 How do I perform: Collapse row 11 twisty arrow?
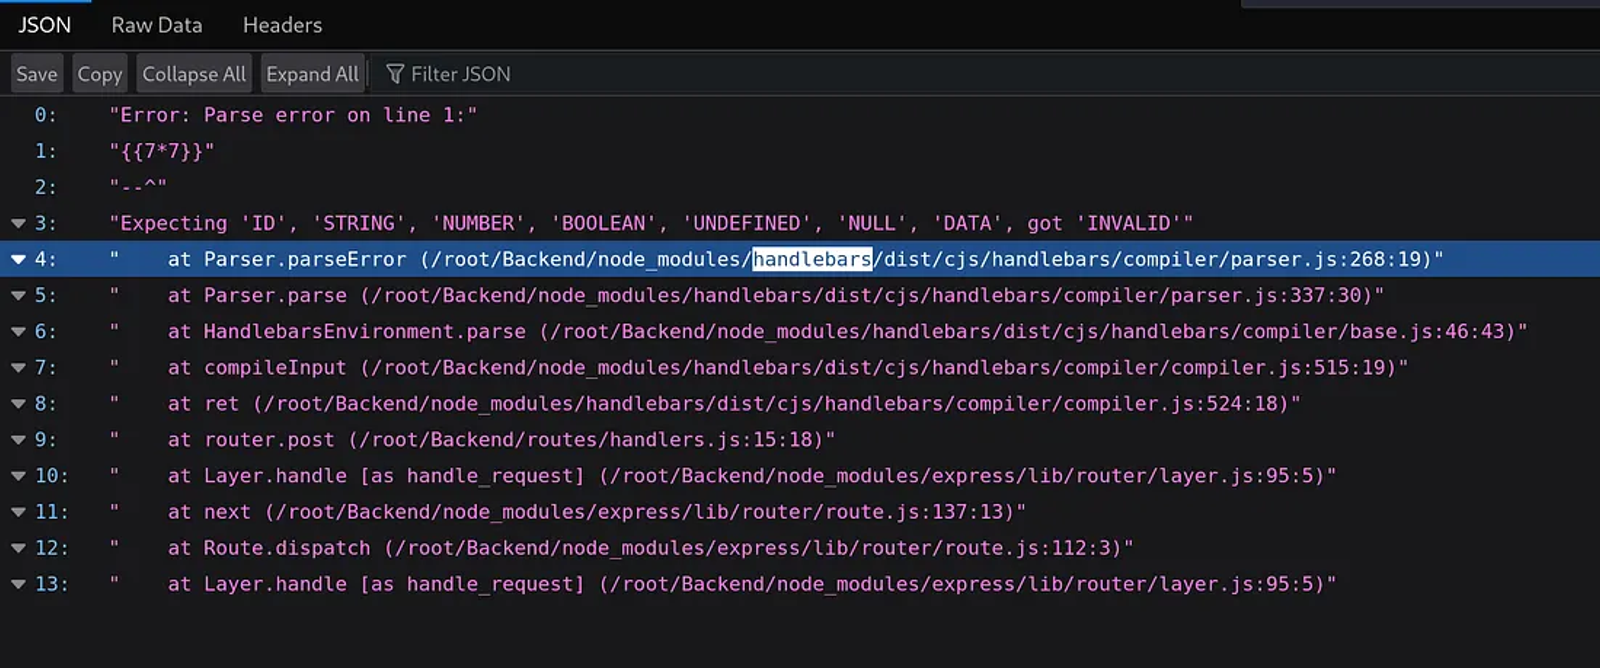pyautogui.click(x=18, y=512)
